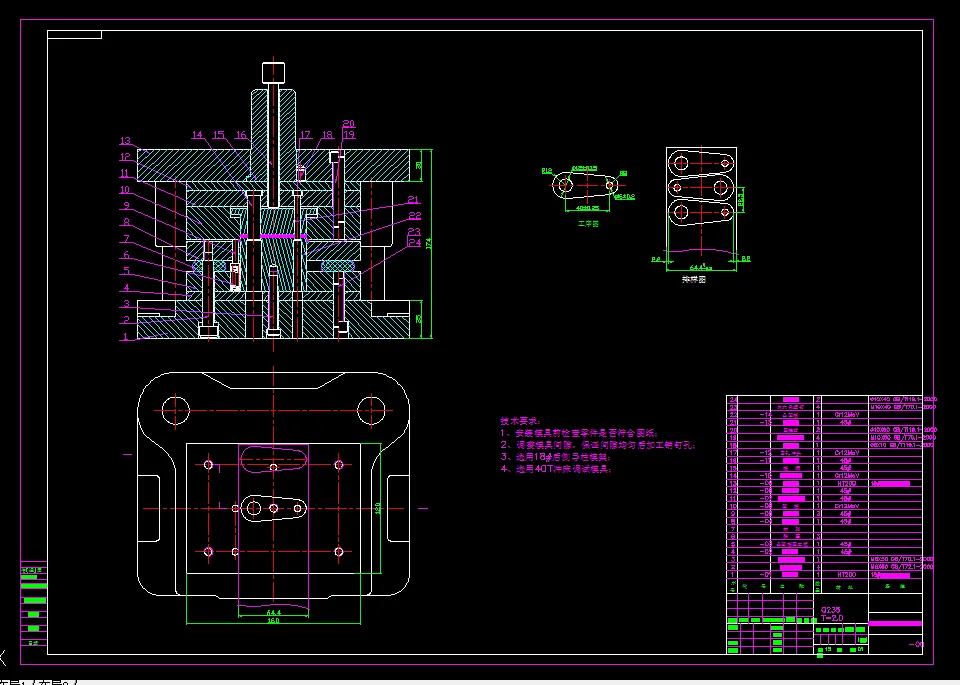
Task: Select balloon number 8 in the section view
Action: click(x=126, y=223)
